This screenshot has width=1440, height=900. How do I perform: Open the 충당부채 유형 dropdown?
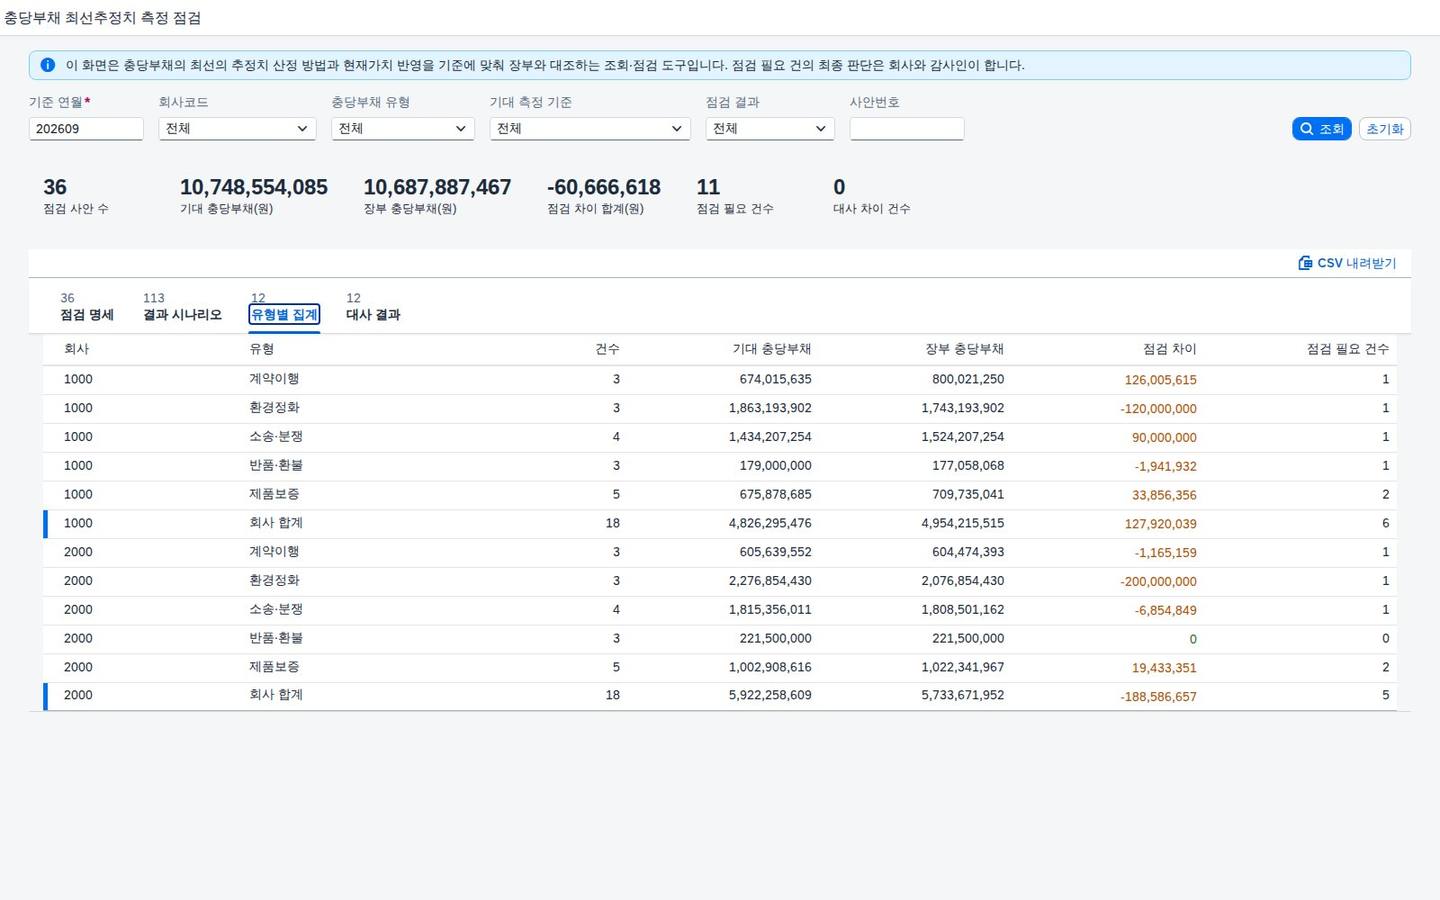[x=402, y=129]
